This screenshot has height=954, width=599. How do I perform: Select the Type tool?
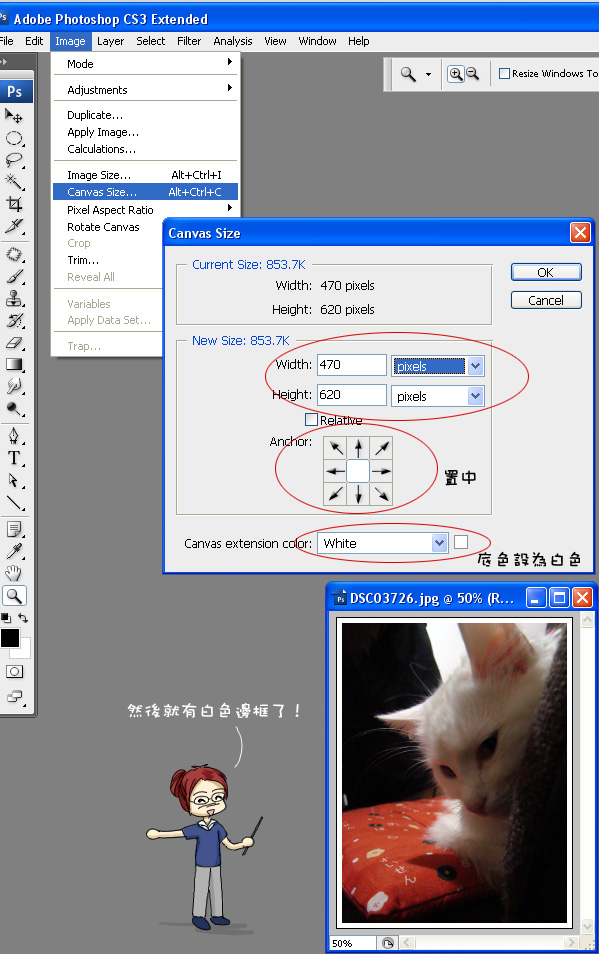tap(14, 458)
